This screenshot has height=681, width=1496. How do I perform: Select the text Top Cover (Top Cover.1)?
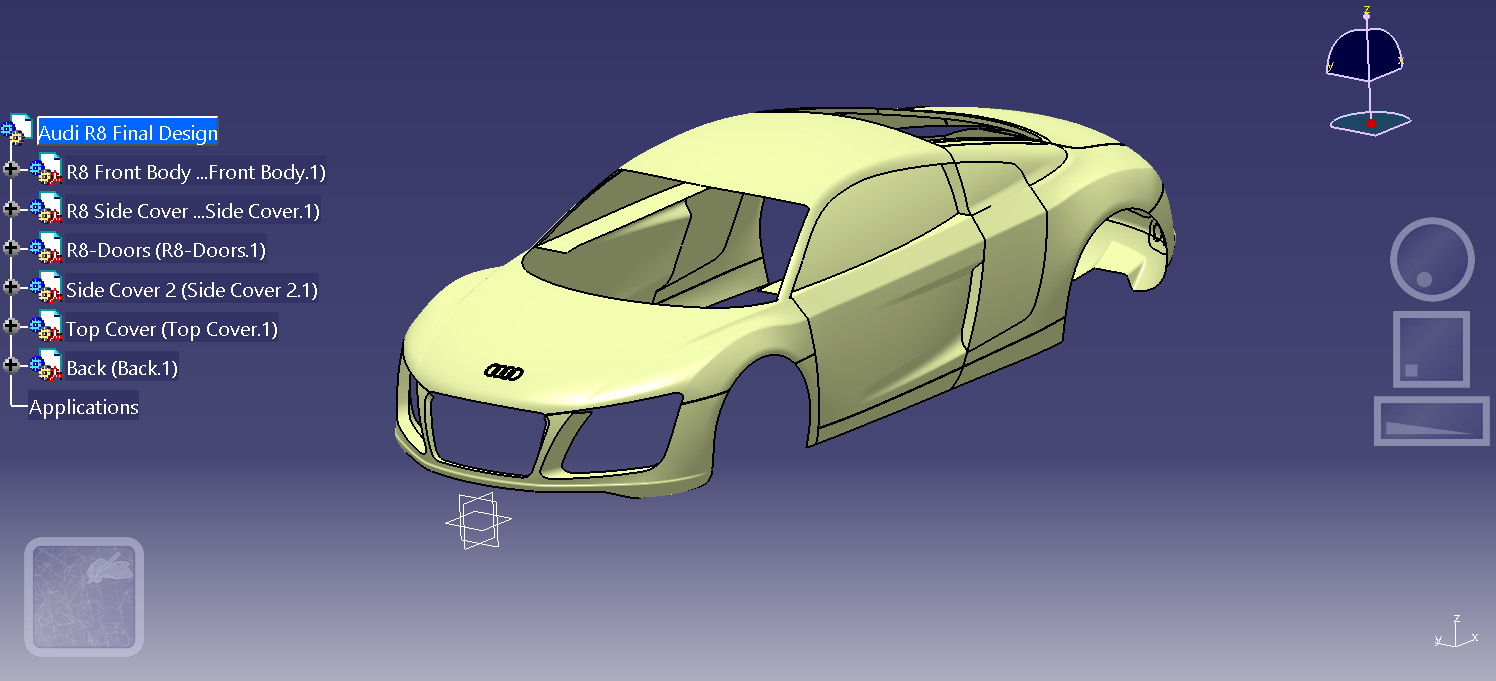click(x=172, y=329)
